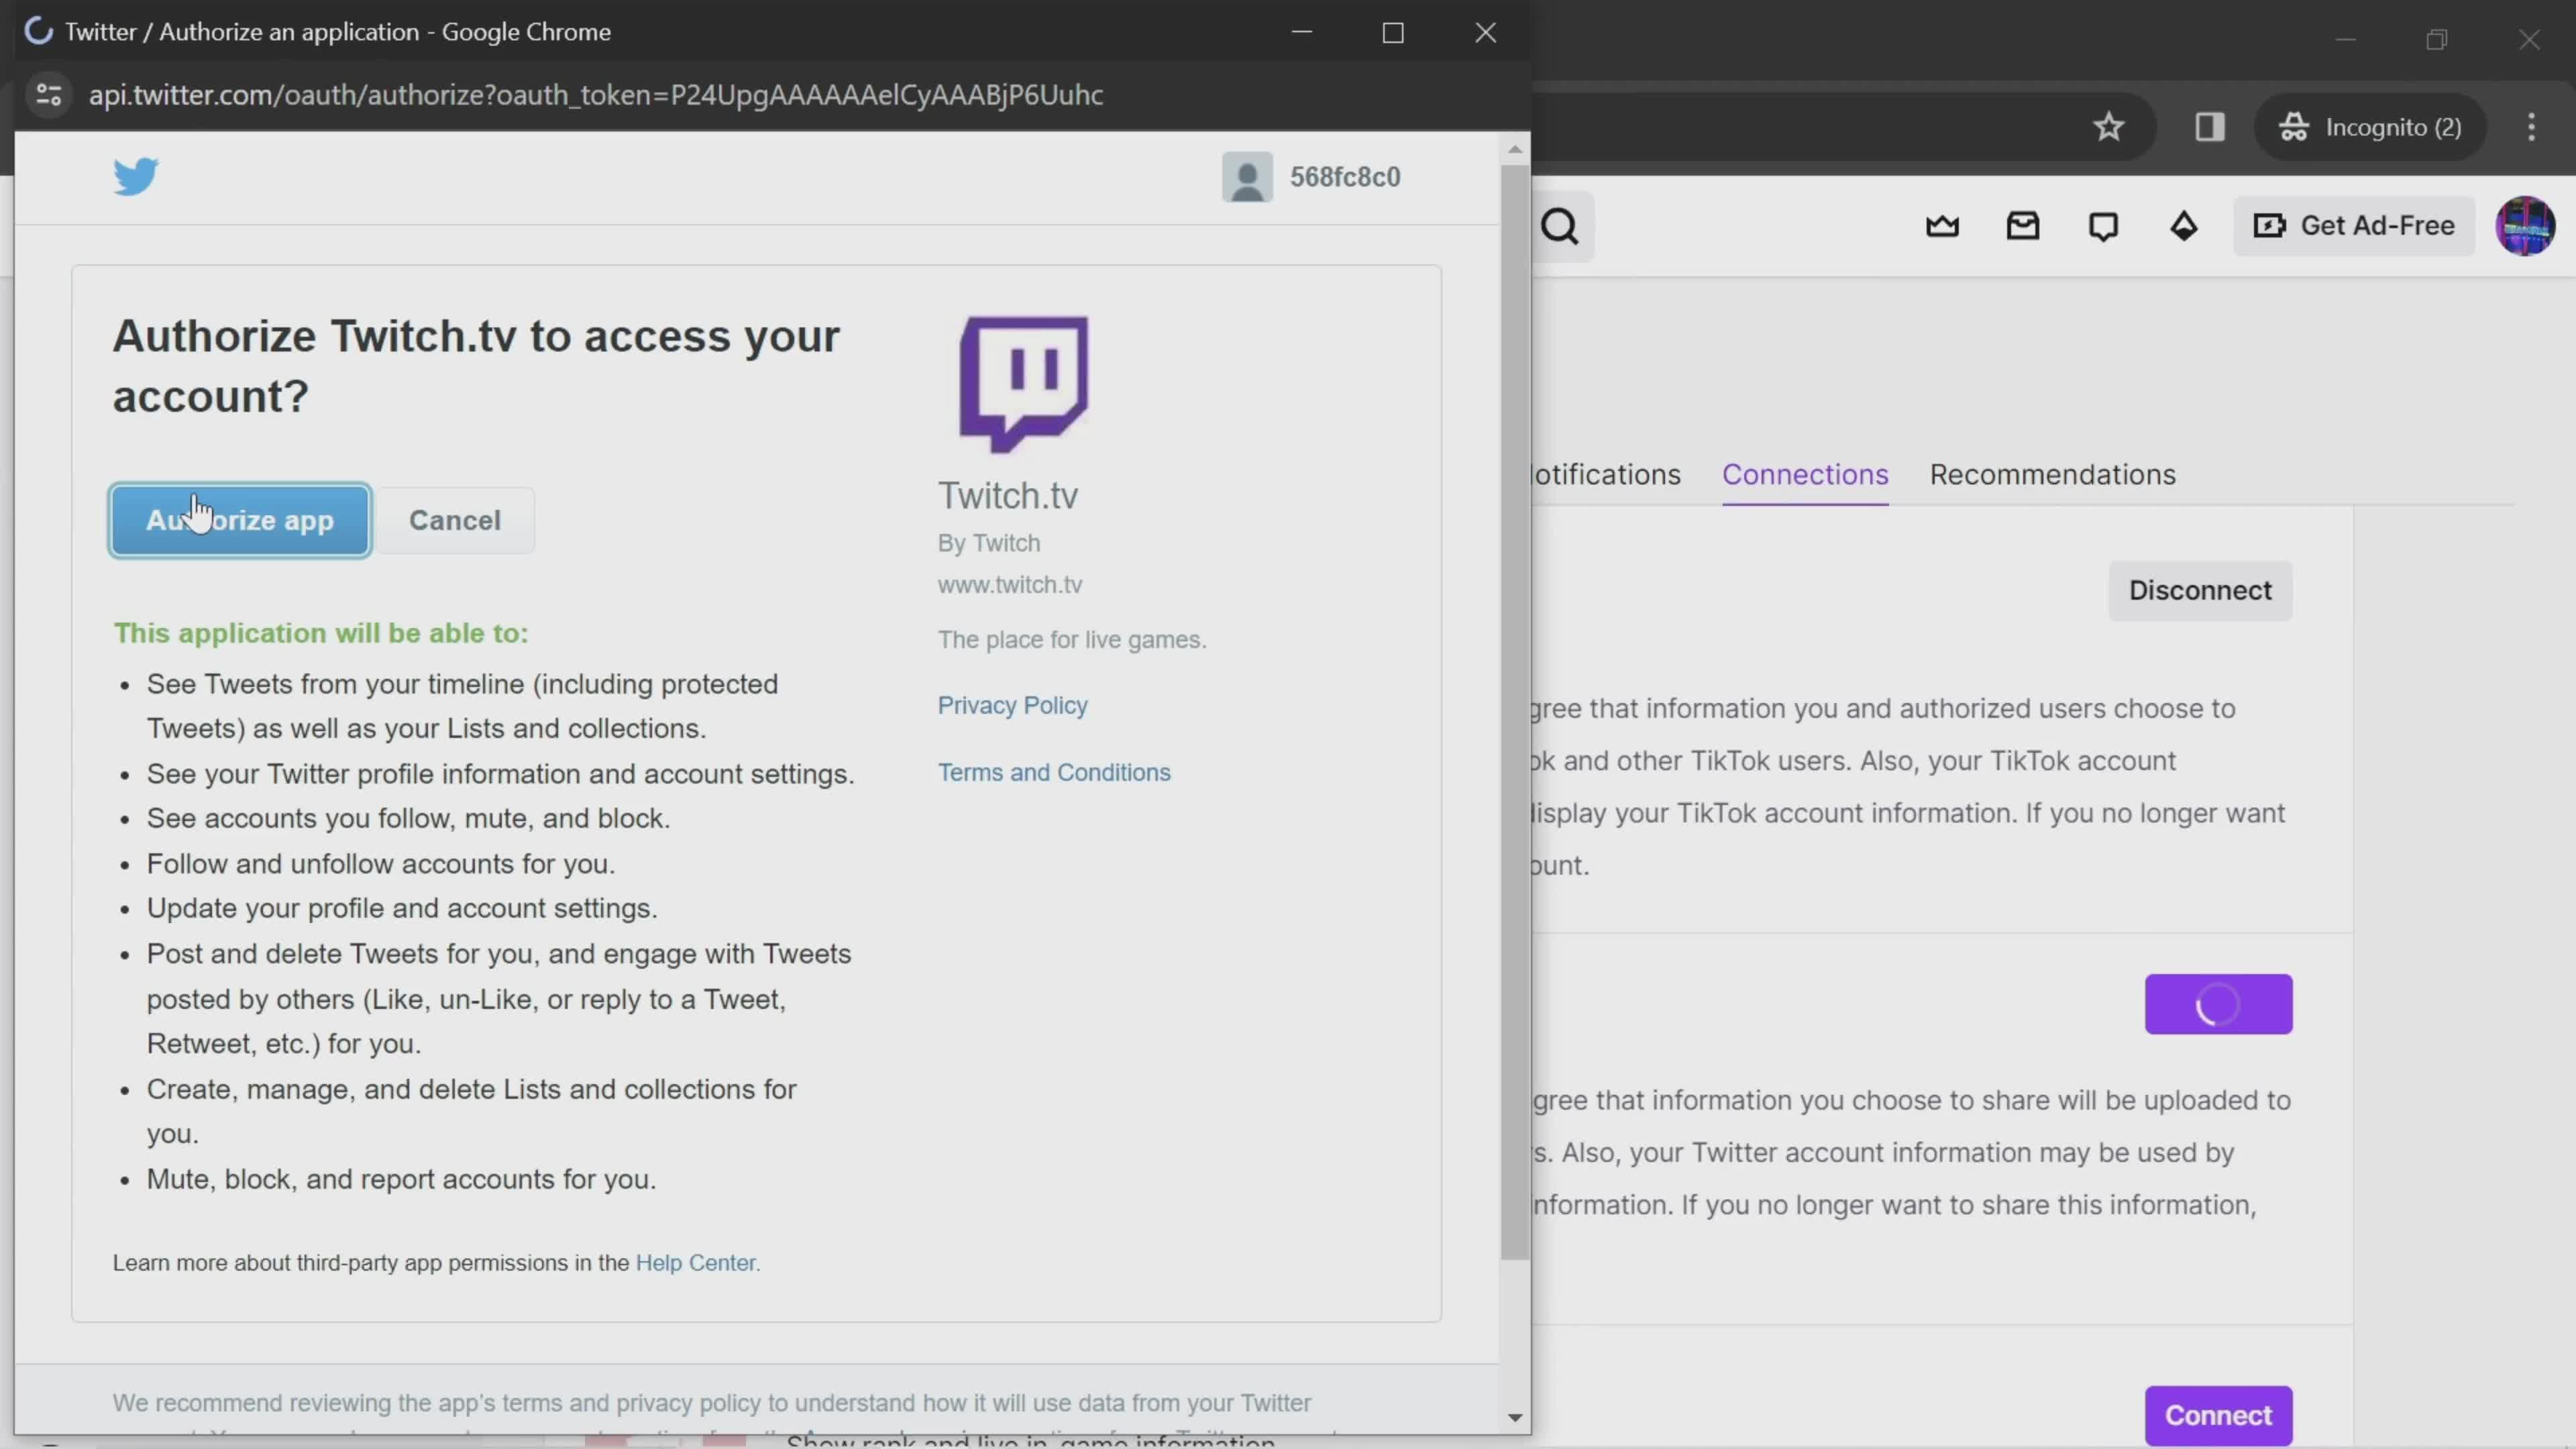2576x1449 pixels.
Task: Click 'This application will be able to:' heading
Action: (x=320, y=633)
